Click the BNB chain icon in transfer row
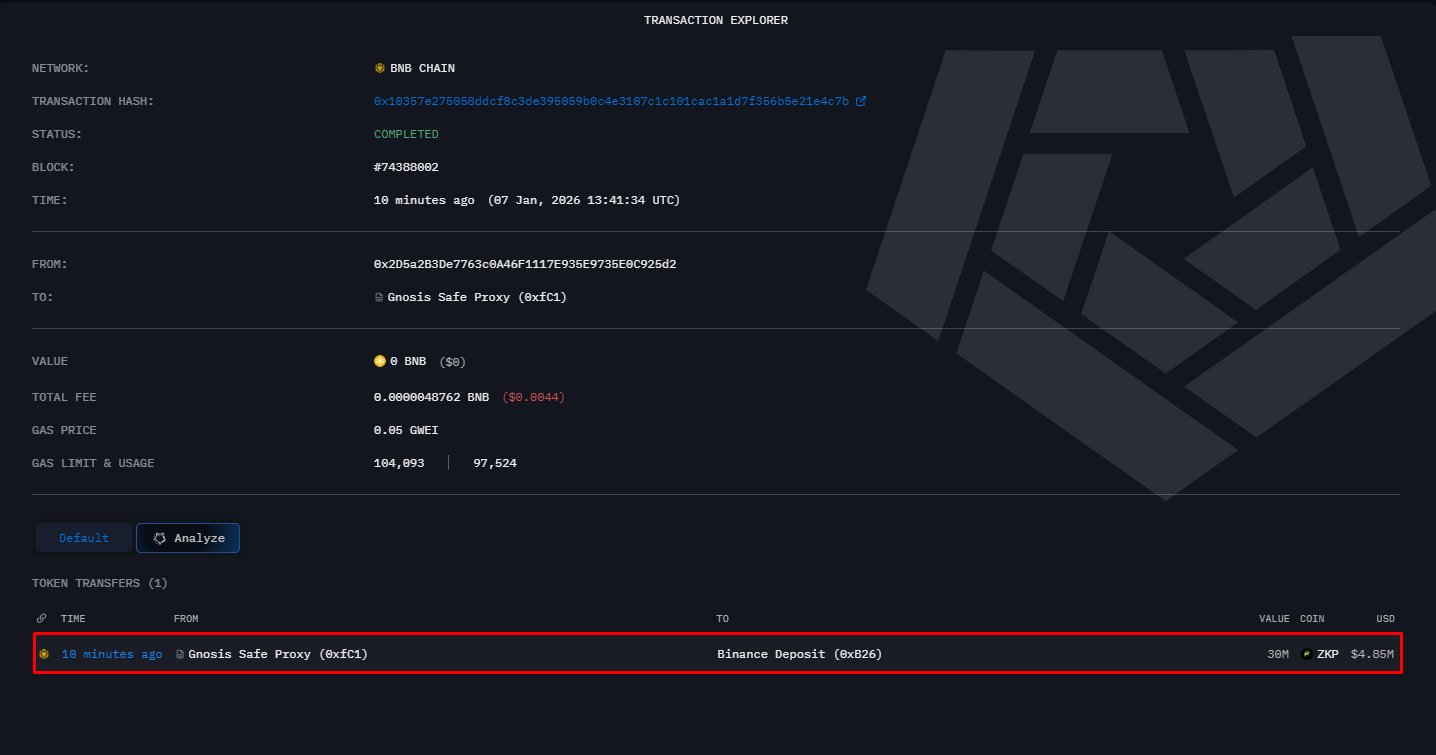1436x755 pixels. point(44,654)
